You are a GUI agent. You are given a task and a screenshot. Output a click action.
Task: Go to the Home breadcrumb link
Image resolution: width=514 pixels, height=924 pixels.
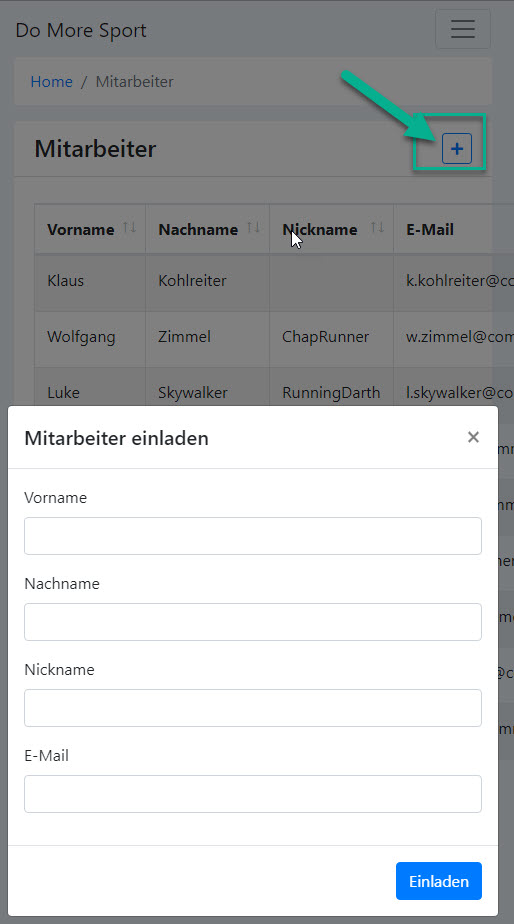click(51, 81)
